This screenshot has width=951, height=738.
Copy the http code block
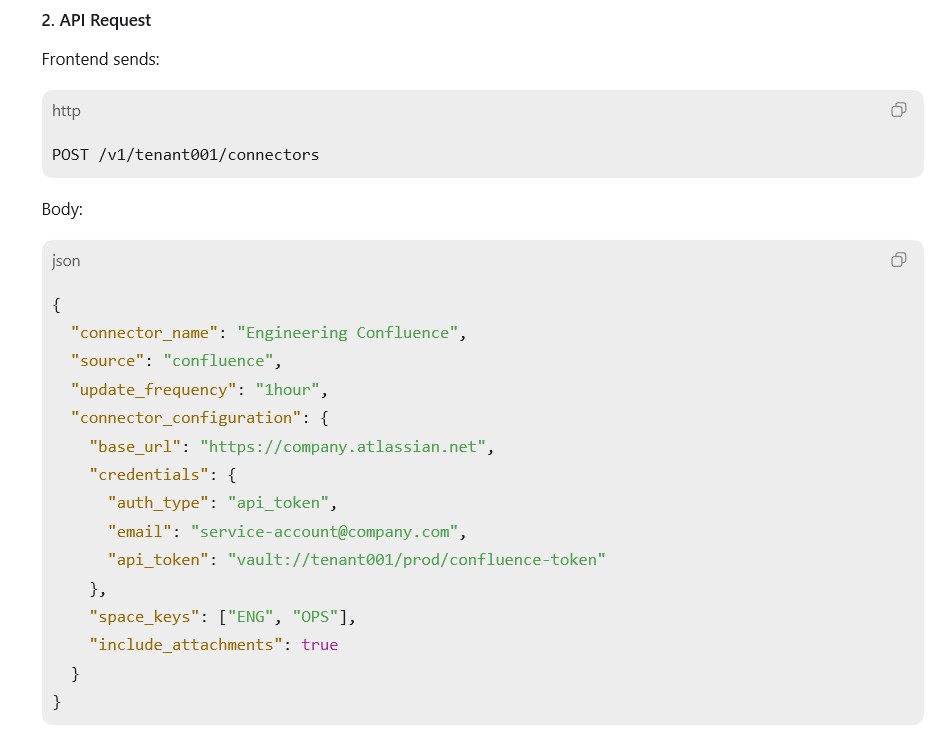pyautogui.click(x=898, y=110)
